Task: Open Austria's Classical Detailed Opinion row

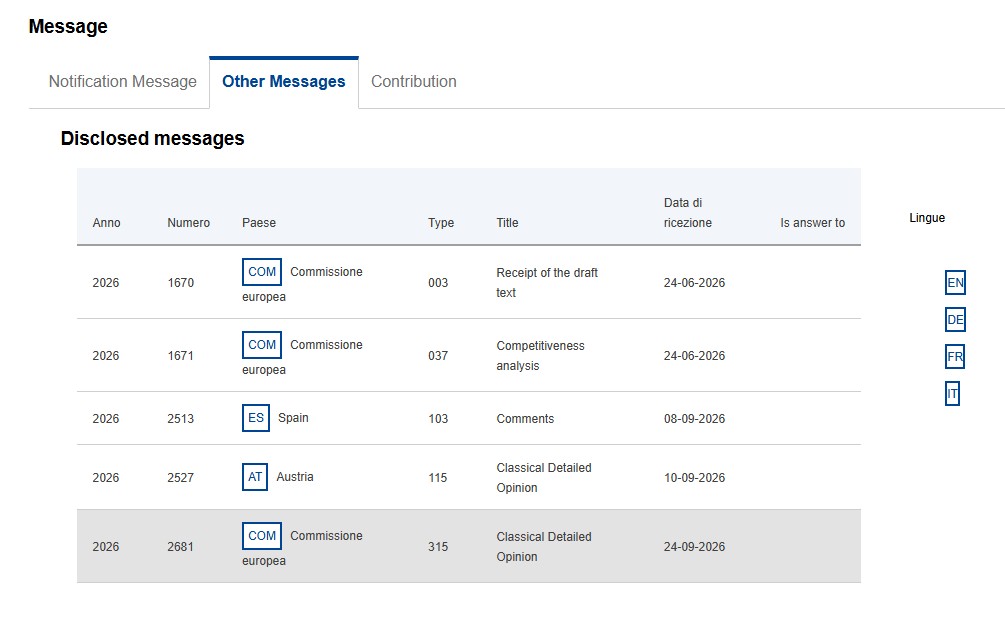Action: tap(469, 477)
